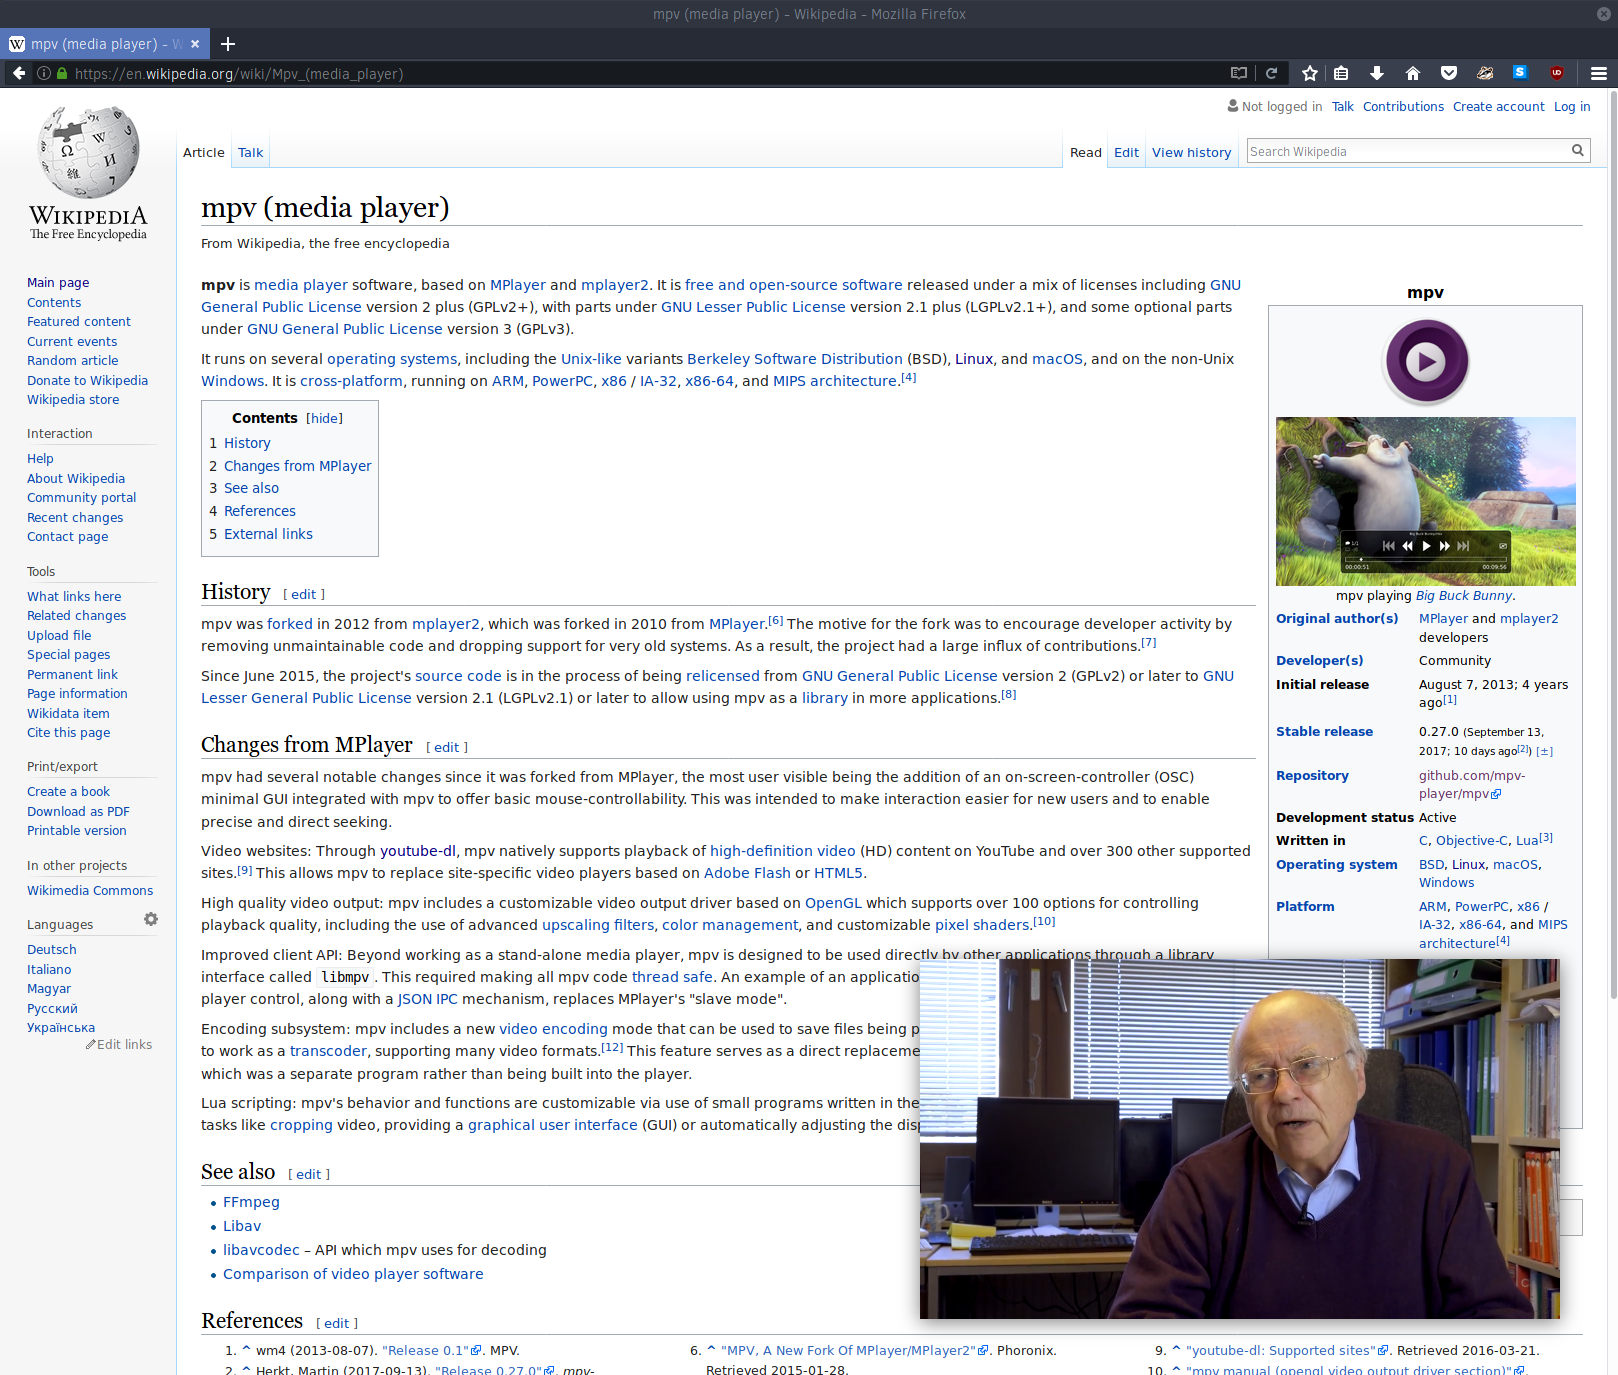Toggle Reader View icon in address bar
This screenshot has height=1375, width=1618.
click(x=1239, y=73)
